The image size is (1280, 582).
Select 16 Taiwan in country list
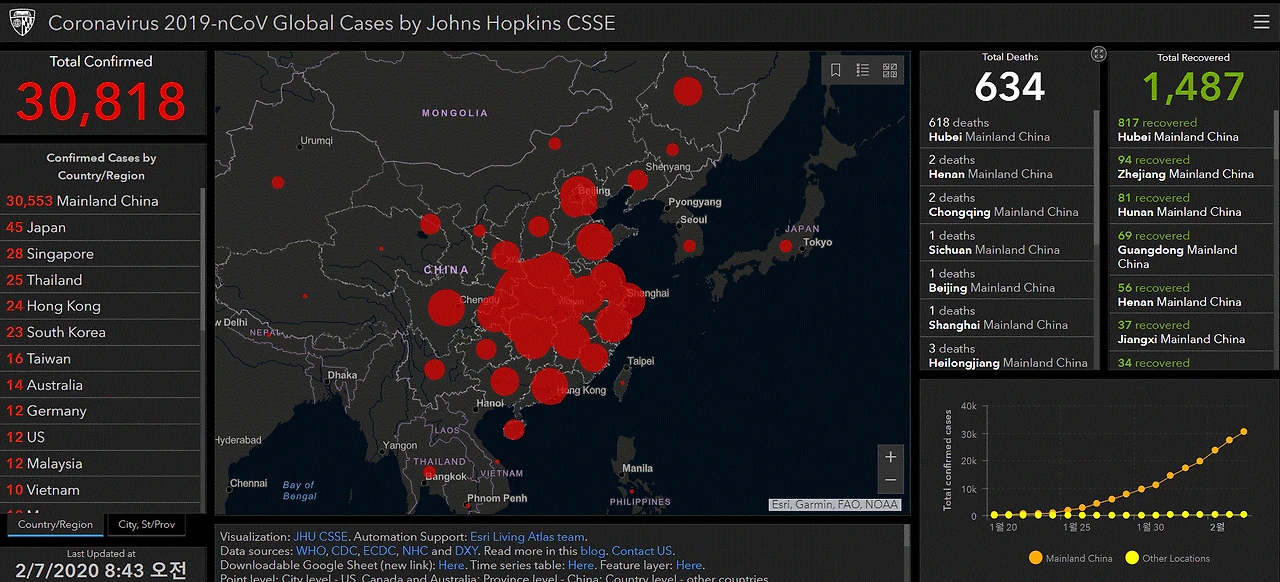101,358
